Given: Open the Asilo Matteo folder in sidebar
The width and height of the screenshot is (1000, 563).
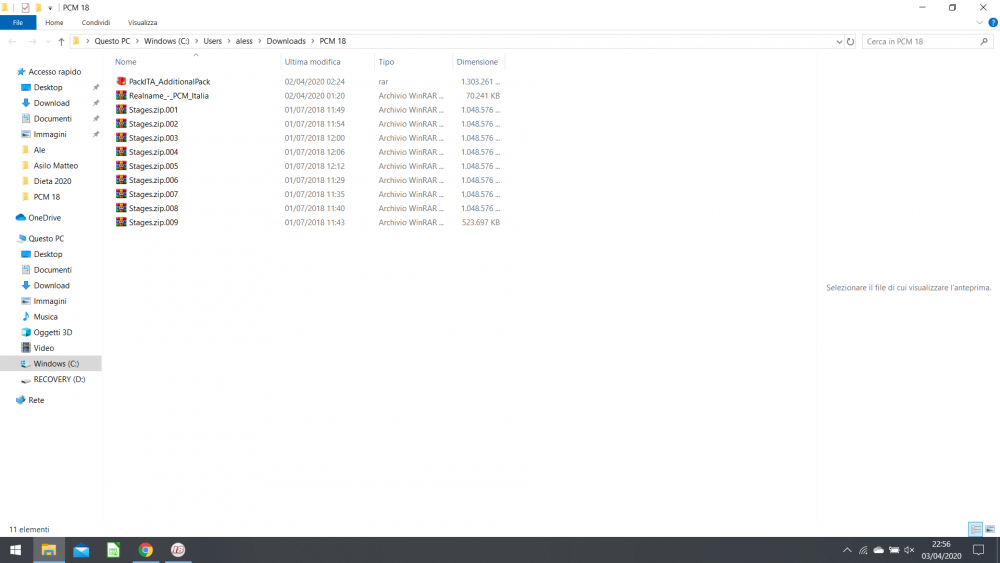Looking at the screenshot, I should 55,166.
